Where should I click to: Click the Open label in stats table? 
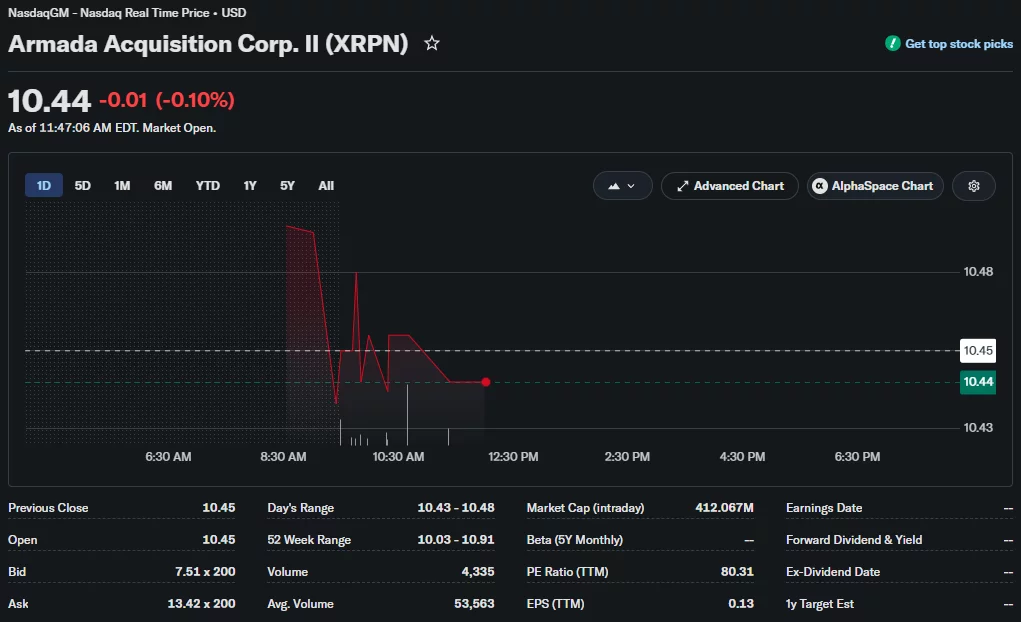(x=22, y=540)
